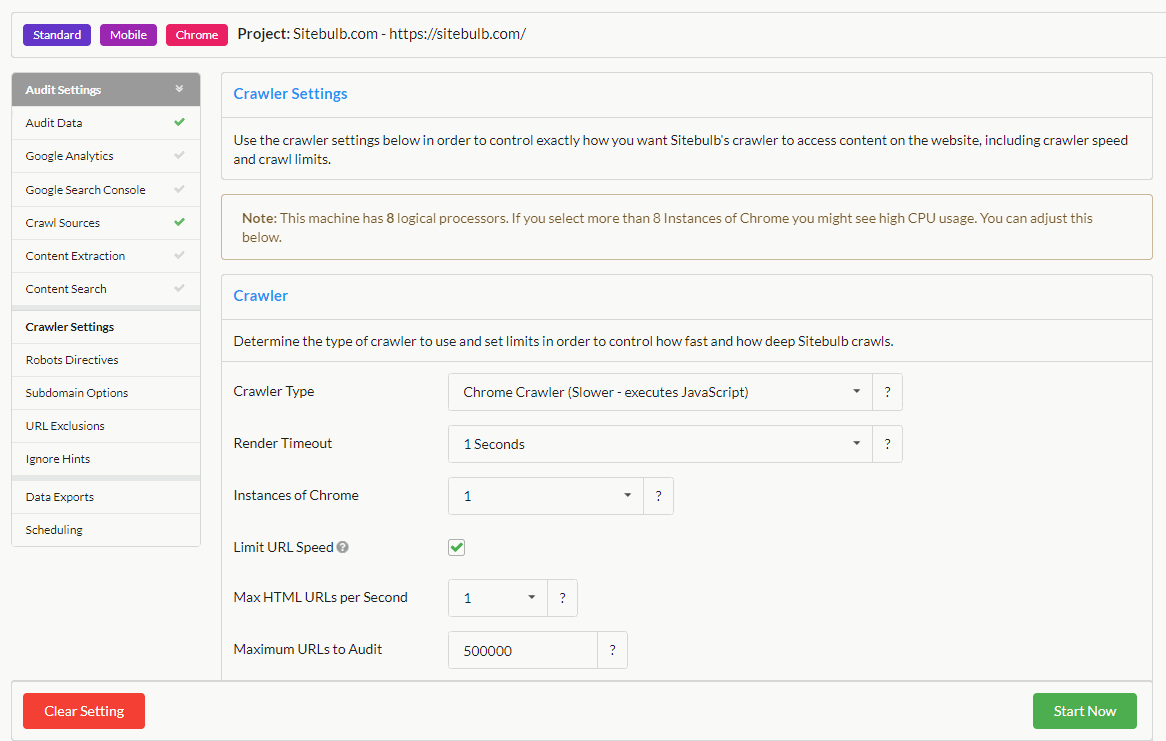
Task: Open Data Exports settings
Action: (x=106, y=497)
